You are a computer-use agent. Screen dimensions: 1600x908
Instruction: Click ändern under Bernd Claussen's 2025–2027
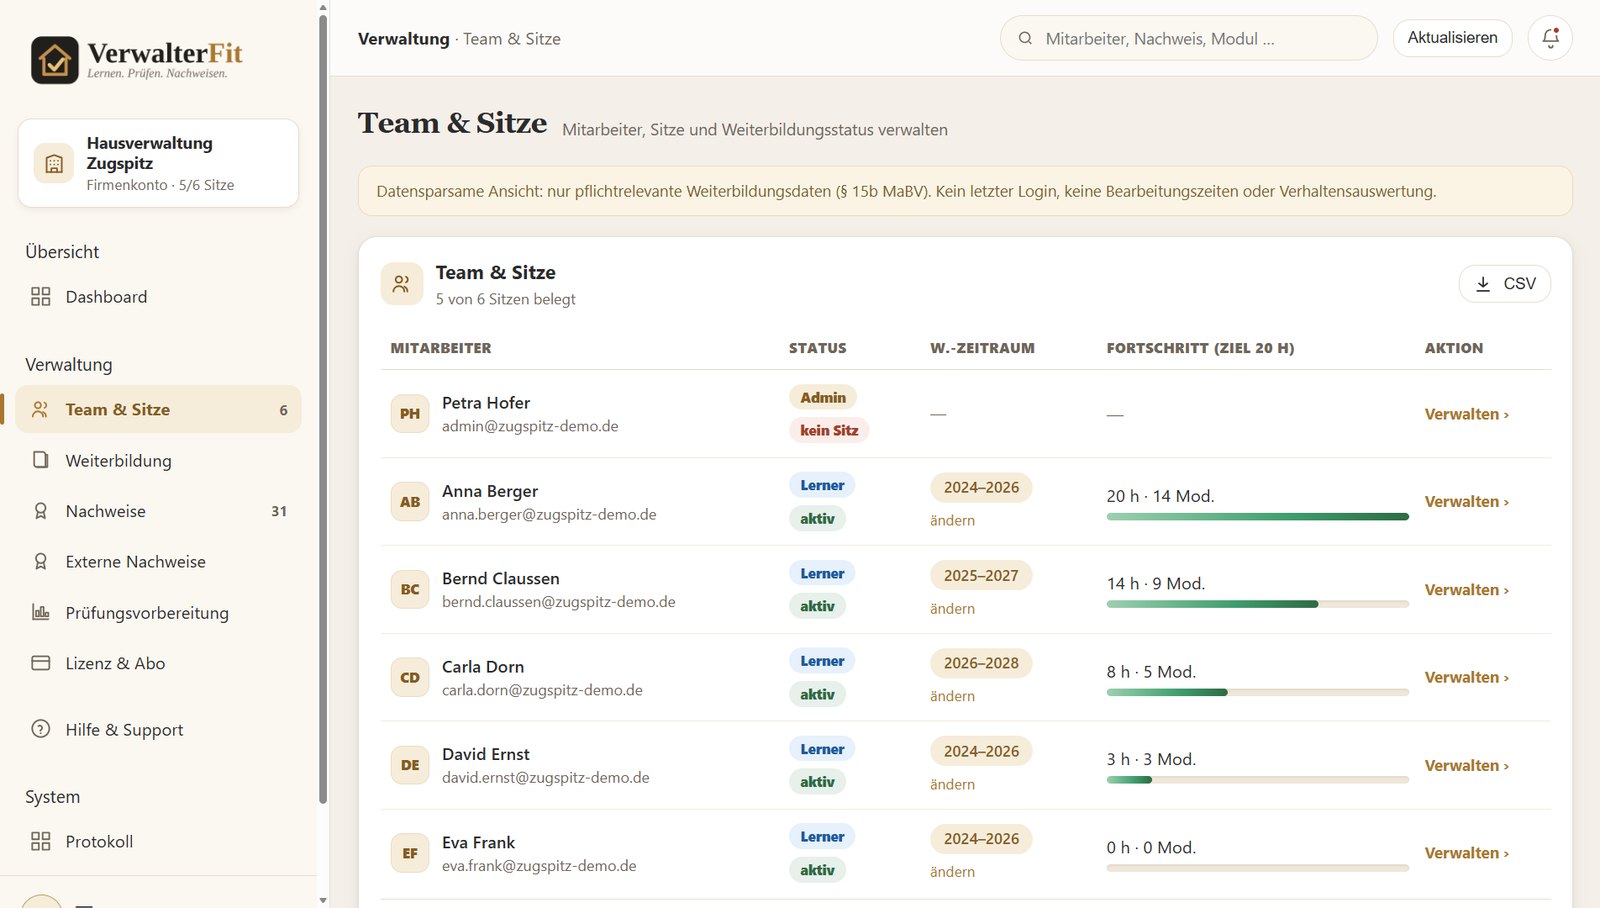point(952,608)
